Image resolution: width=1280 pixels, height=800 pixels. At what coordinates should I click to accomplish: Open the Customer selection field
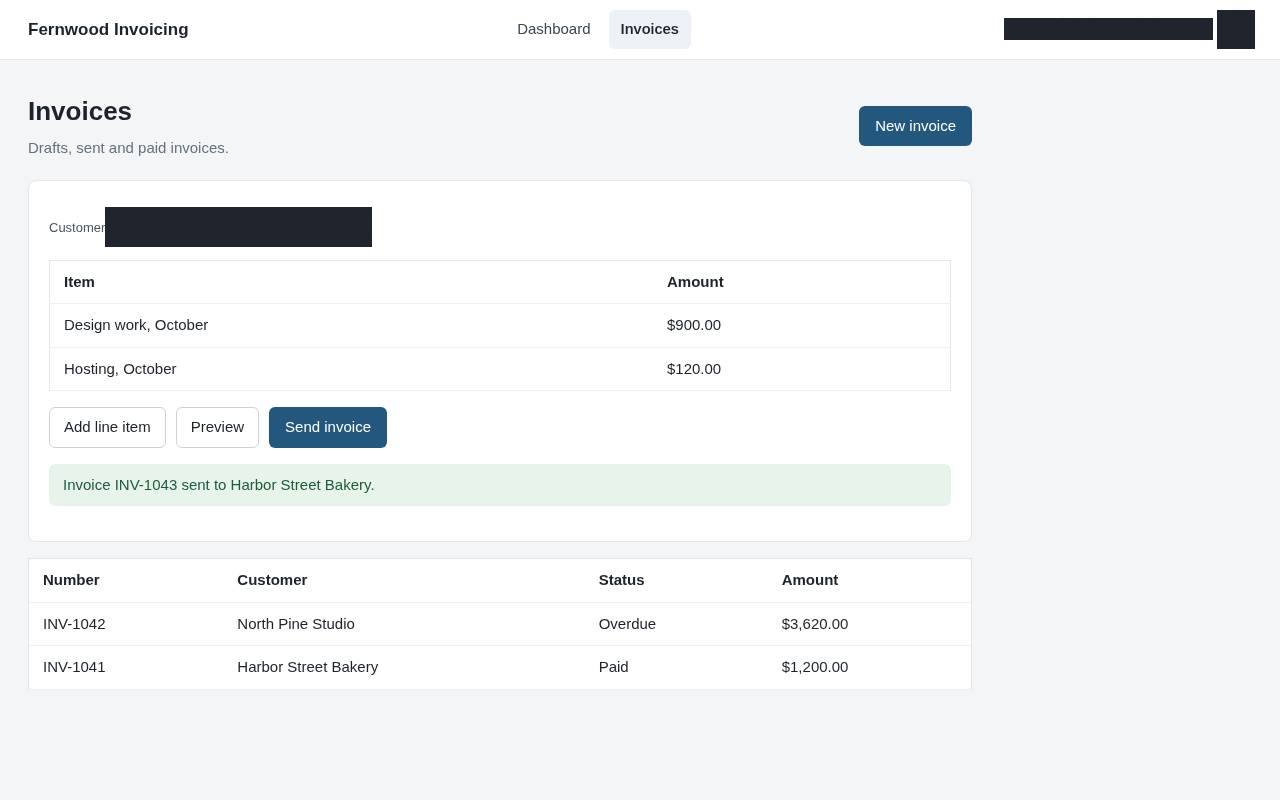238,227
